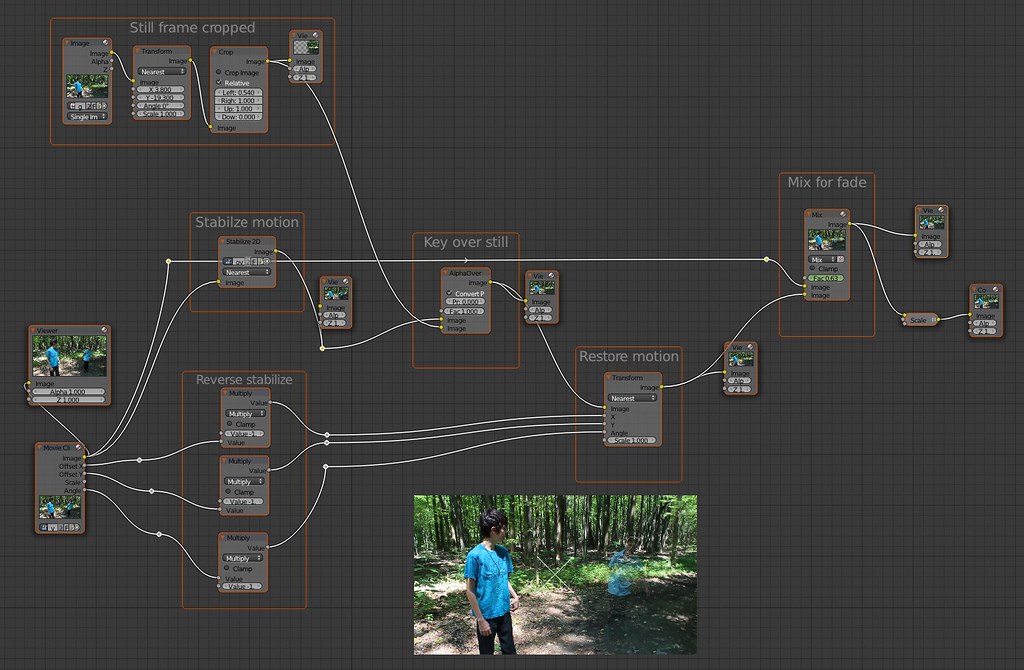Click the Right 1.000 field in Crop node
Viewport: 1024px width, 670px height.
[239, 101]
